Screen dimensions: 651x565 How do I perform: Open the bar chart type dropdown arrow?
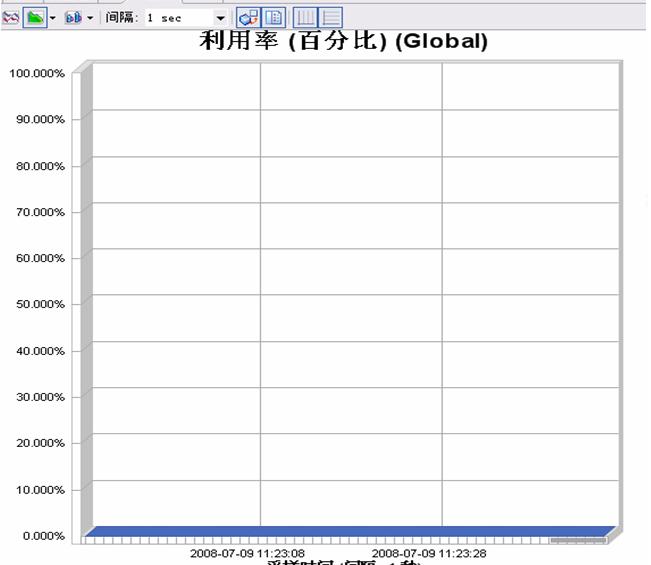point(90,18)
